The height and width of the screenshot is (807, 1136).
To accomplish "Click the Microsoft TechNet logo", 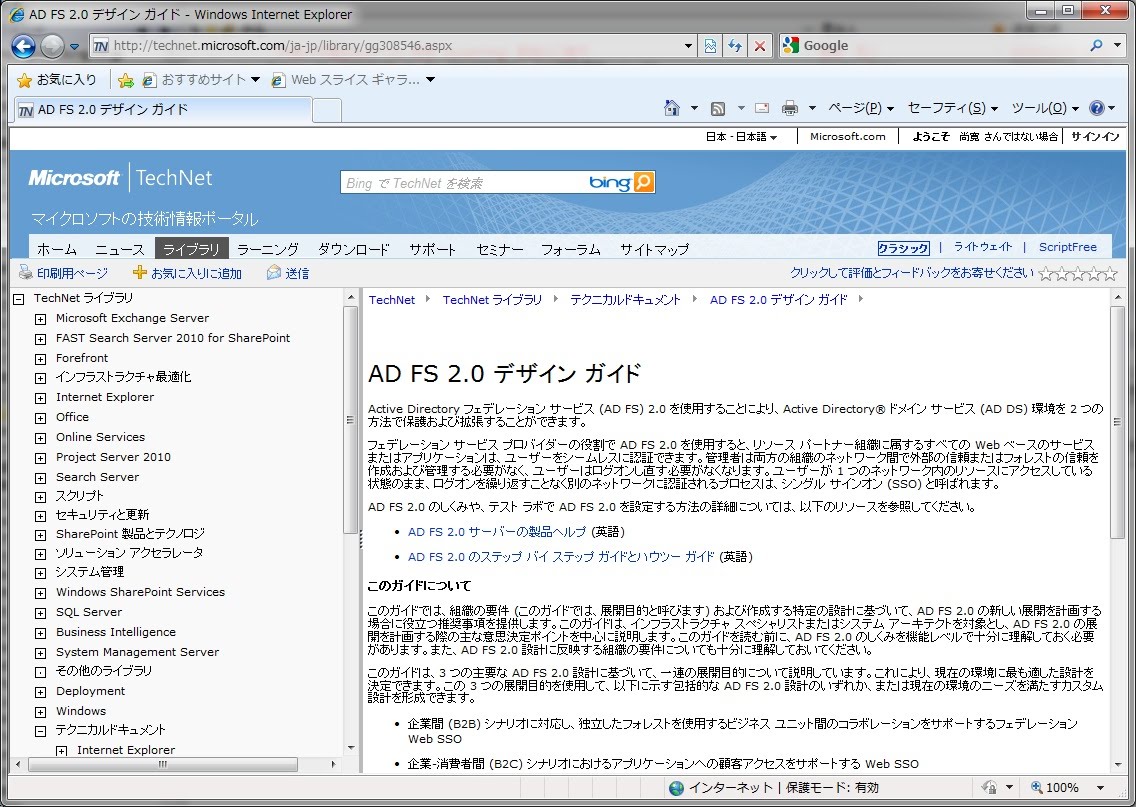I will pos(120,177).
